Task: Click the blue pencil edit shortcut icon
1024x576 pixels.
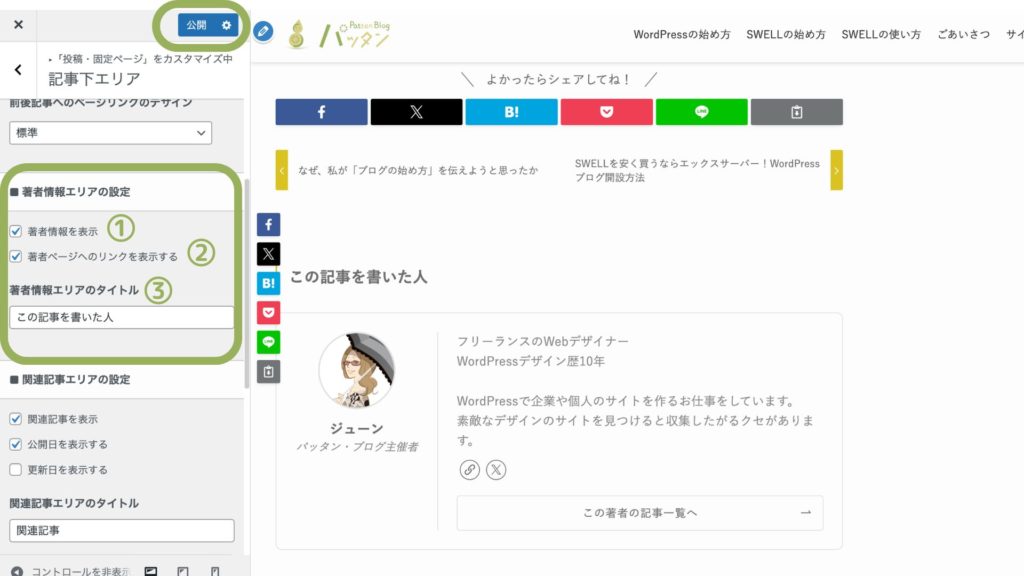Action: 263,31
